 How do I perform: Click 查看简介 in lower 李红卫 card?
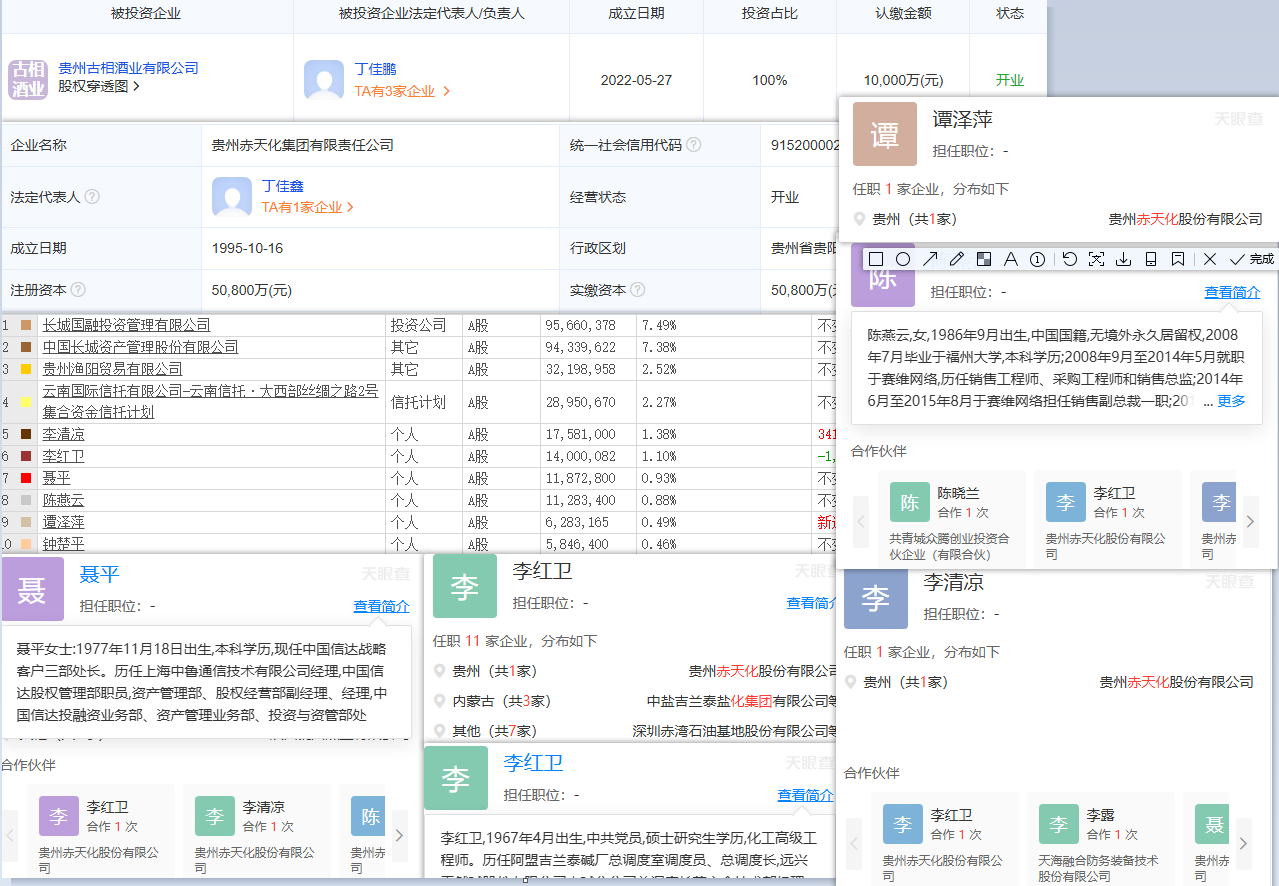click(806, 795)
